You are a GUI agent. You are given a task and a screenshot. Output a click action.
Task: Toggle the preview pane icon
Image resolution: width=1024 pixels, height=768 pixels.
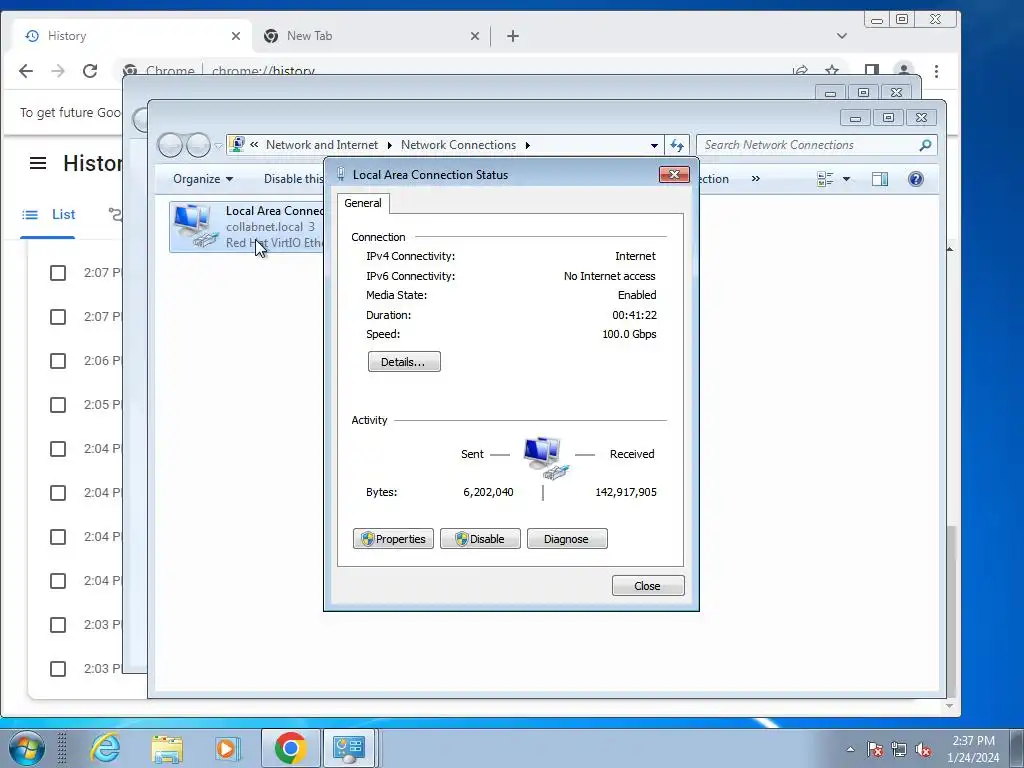tap(880, 179)
